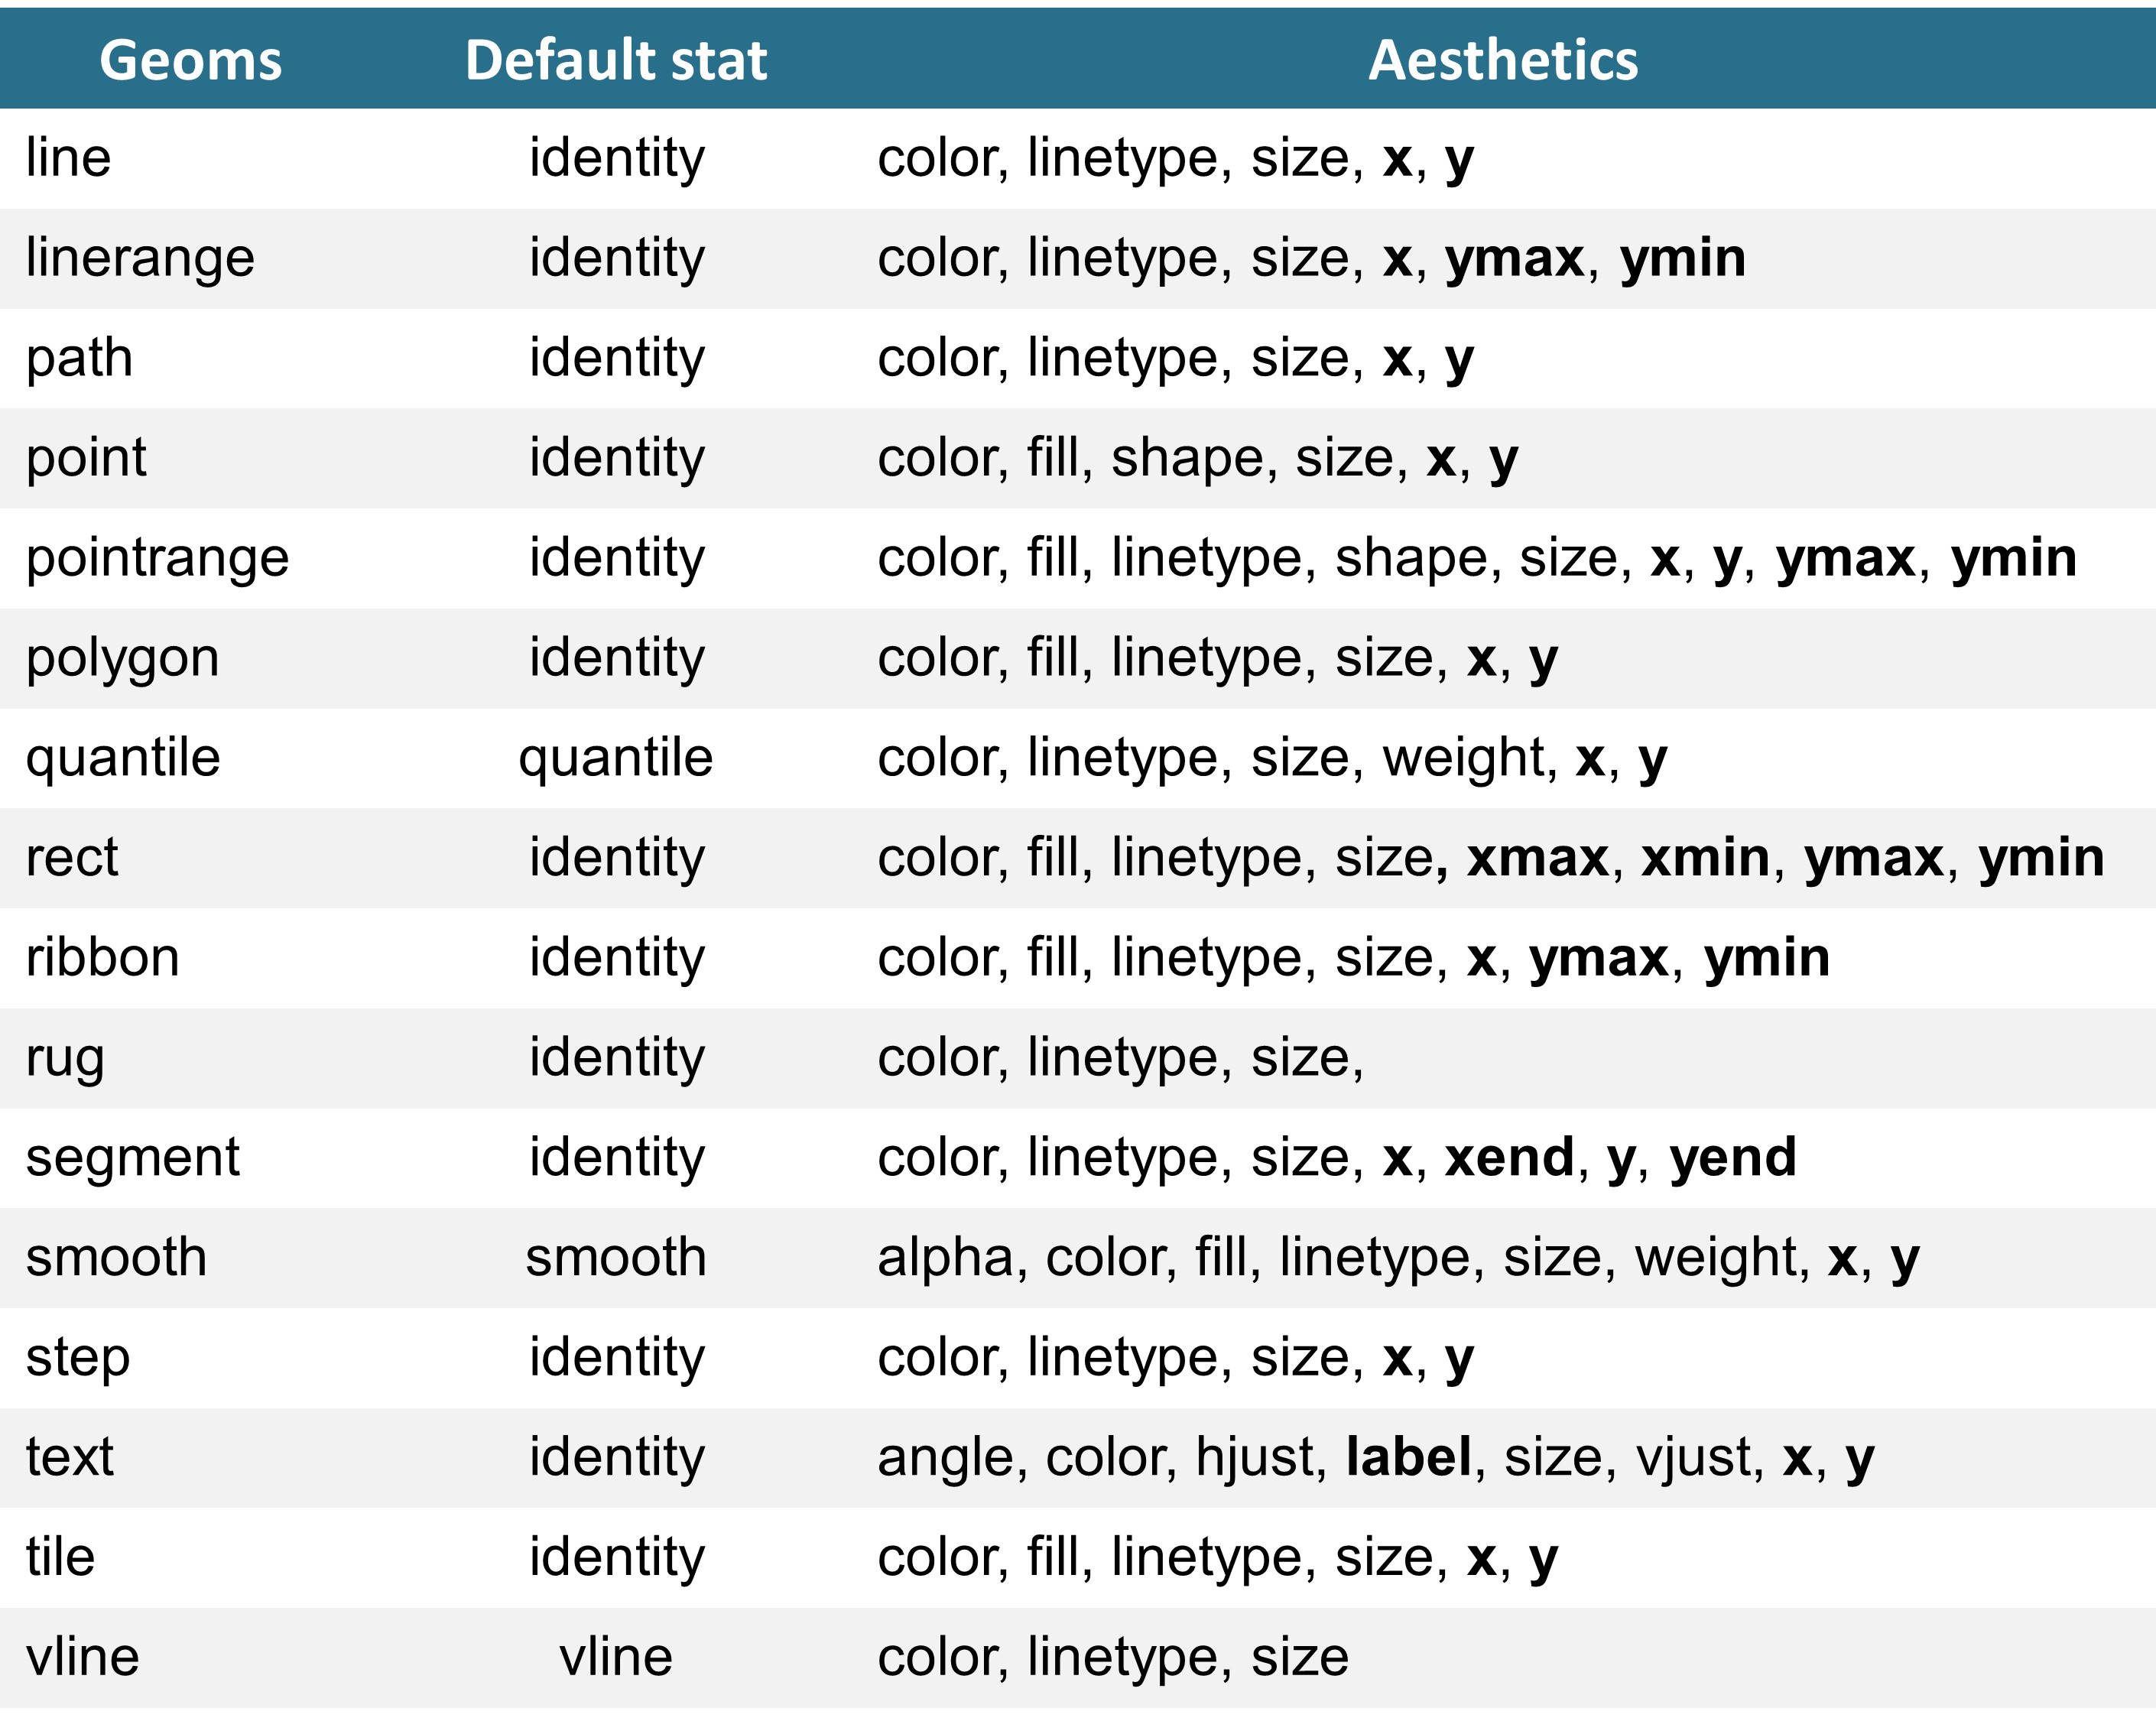This screenshot has height=1721, width=2156.
Task: Click the Default stat column header
Action: tap(616, 60)
